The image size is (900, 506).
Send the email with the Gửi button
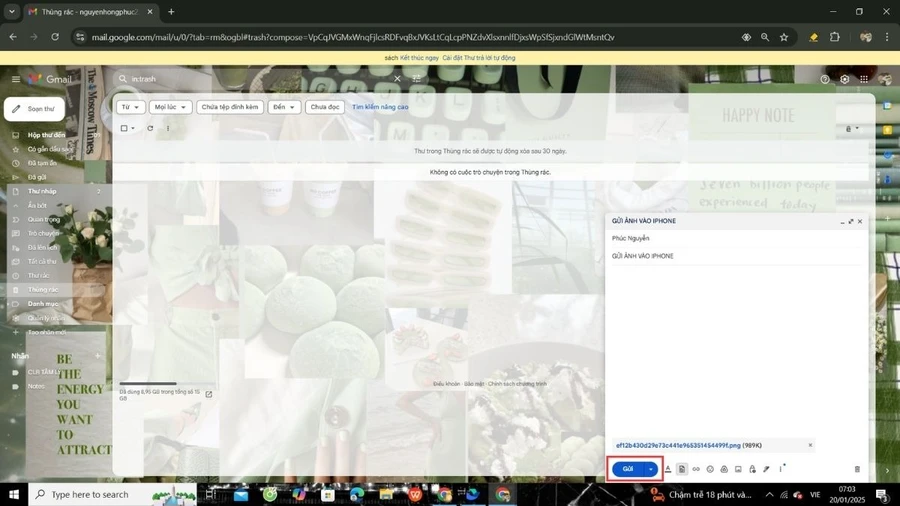tap(627, 469)
